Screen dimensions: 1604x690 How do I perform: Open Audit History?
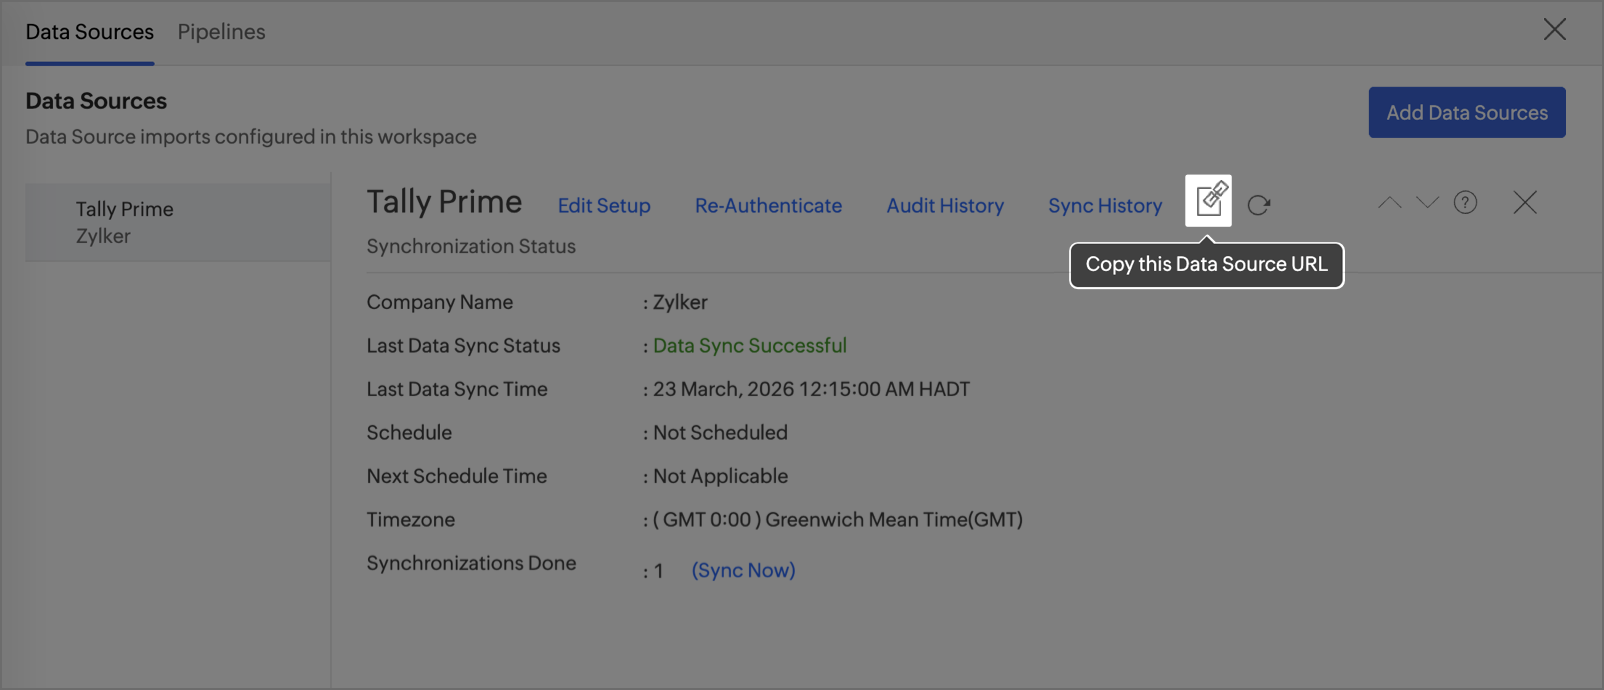(945, 206)
